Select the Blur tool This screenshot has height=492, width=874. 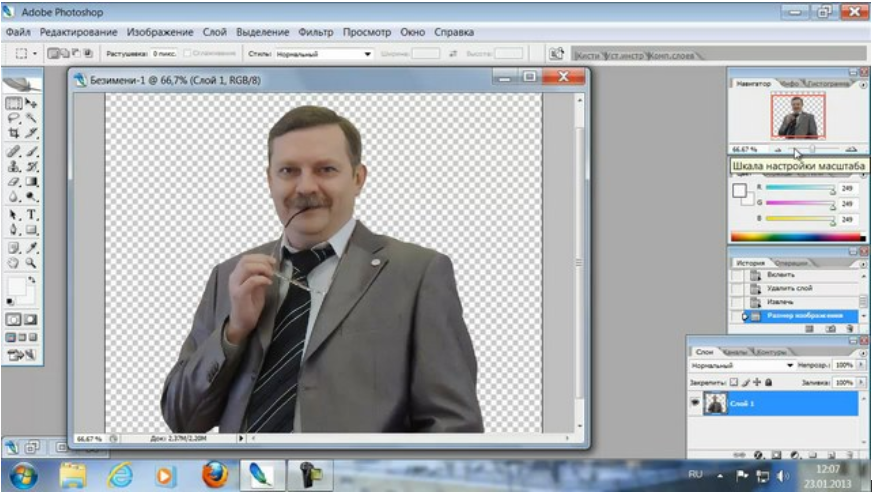point(14,197)
